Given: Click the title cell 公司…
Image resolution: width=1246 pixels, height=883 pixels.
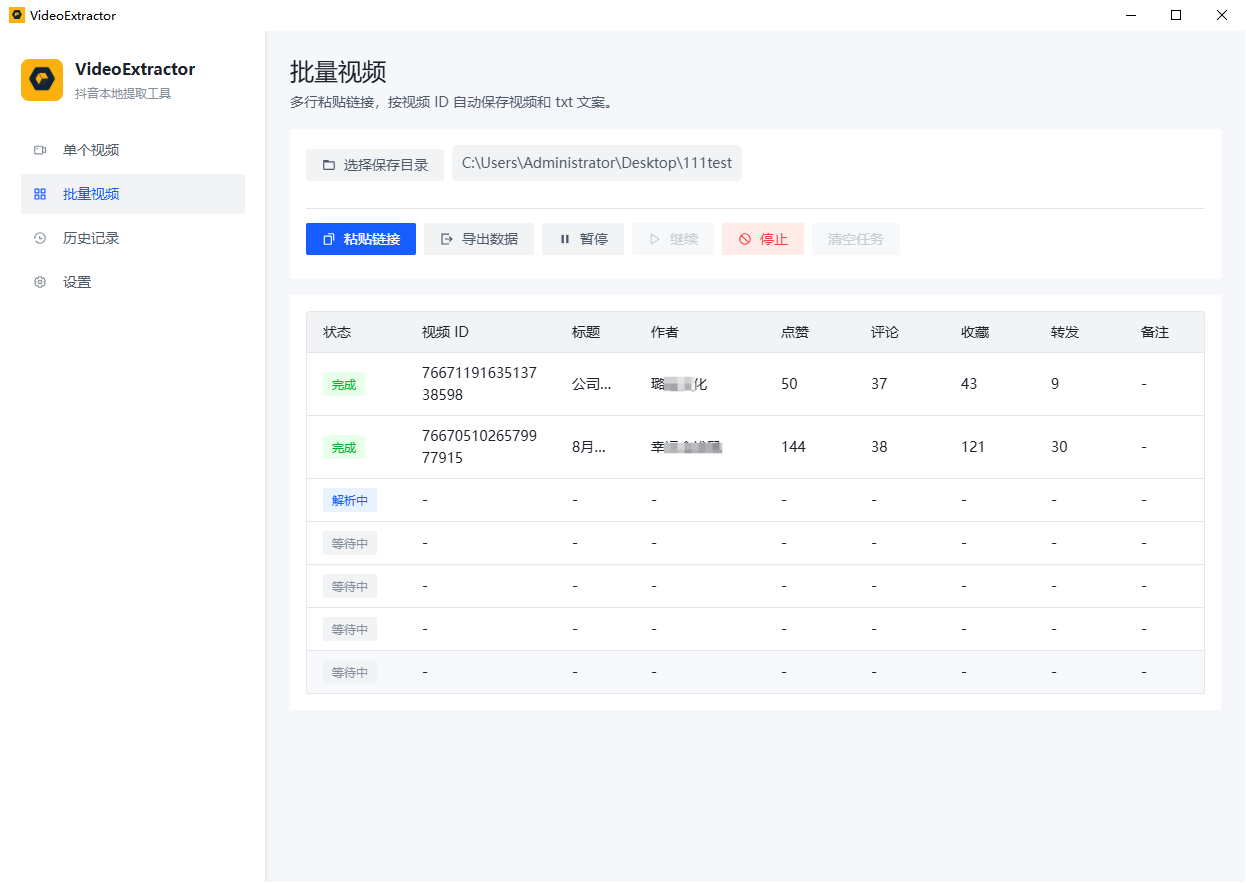Looking at the screenshot, I should pyautogui.click(x=591, y=384).
